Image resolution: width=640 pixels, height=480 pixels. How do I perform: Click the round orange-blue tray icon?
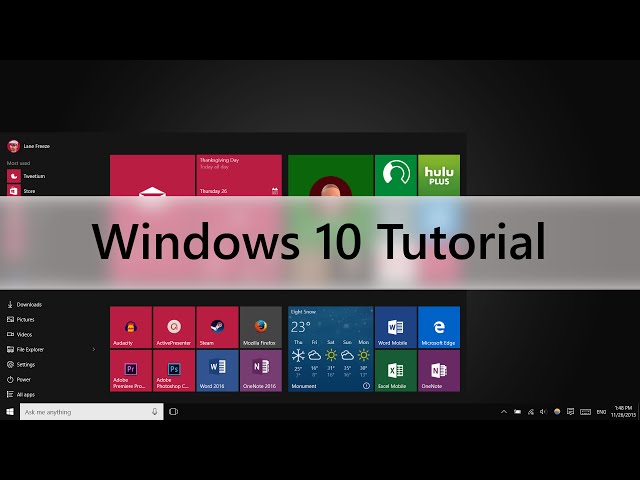557,412
